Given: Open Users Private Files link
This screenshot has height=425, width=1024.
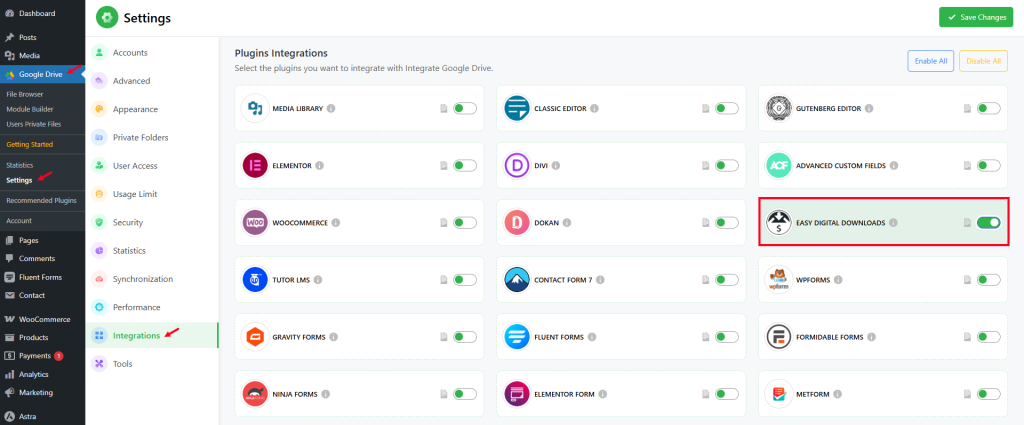Looking at the screenshot, I should pyautogui.click(x=33, y=124).
